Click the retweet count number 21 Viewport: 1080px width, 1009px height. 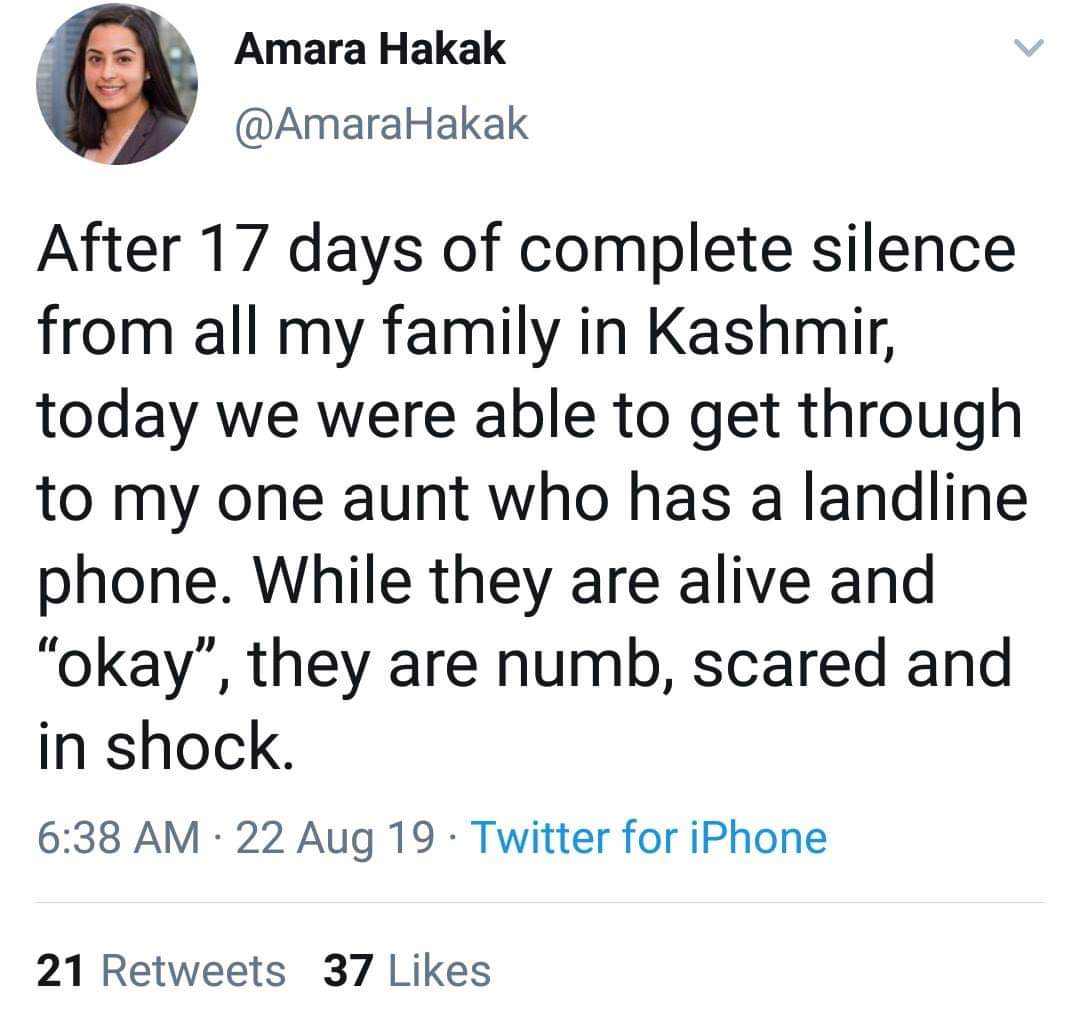pos(61,970)
